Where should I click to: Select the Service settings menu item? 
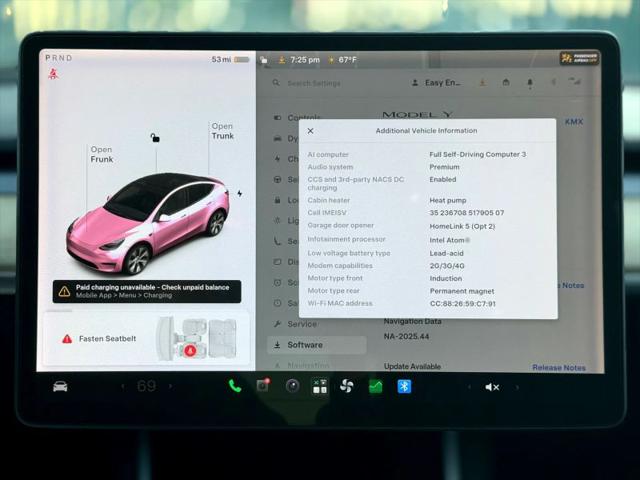(302, 324)
